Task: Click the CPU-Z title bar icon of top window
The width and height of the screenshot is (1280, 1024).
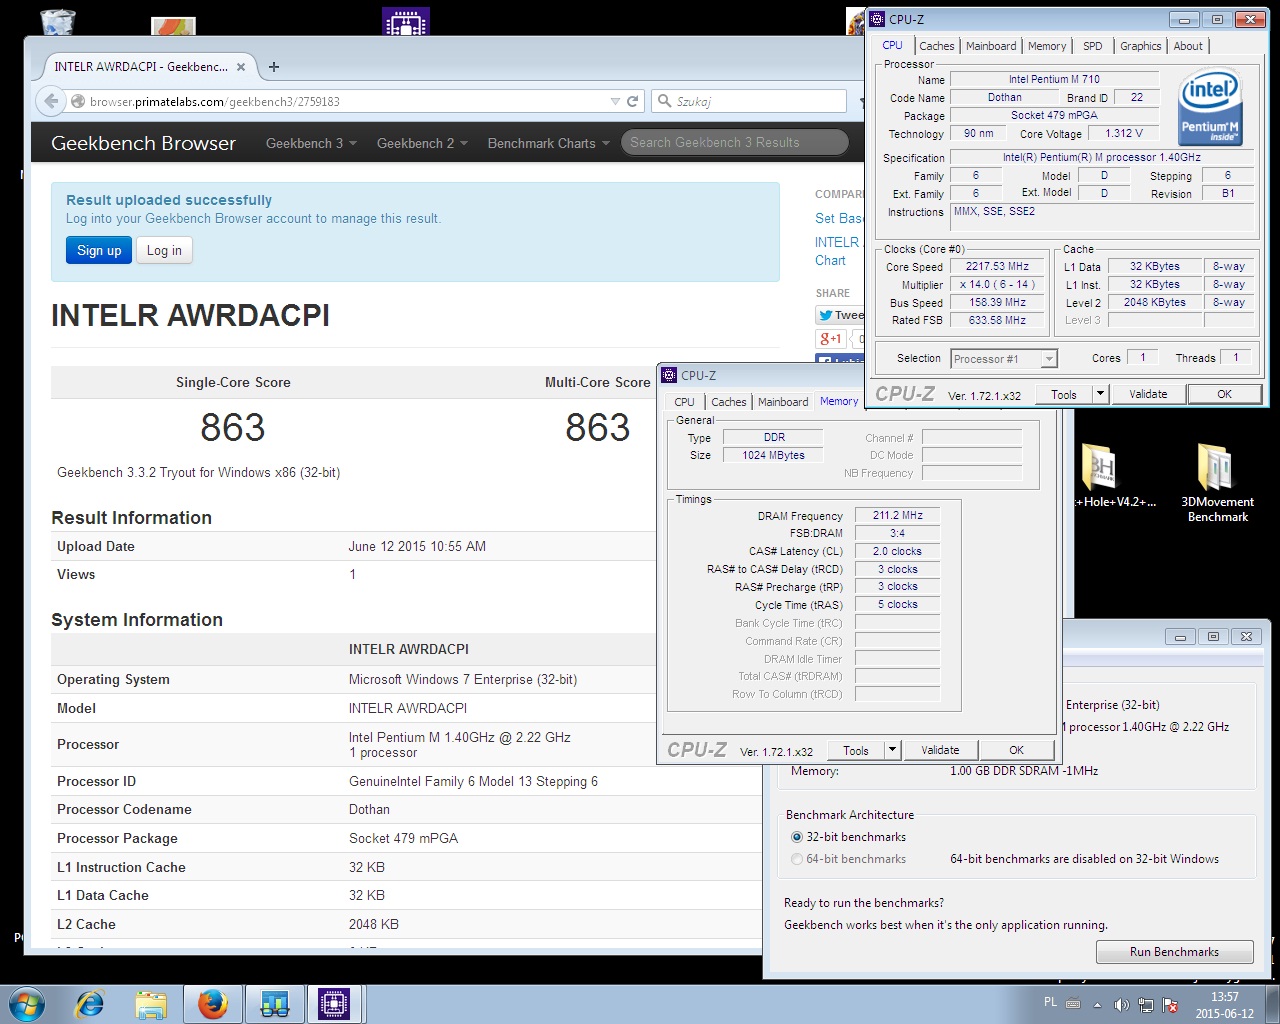Action: click(877, 19)
